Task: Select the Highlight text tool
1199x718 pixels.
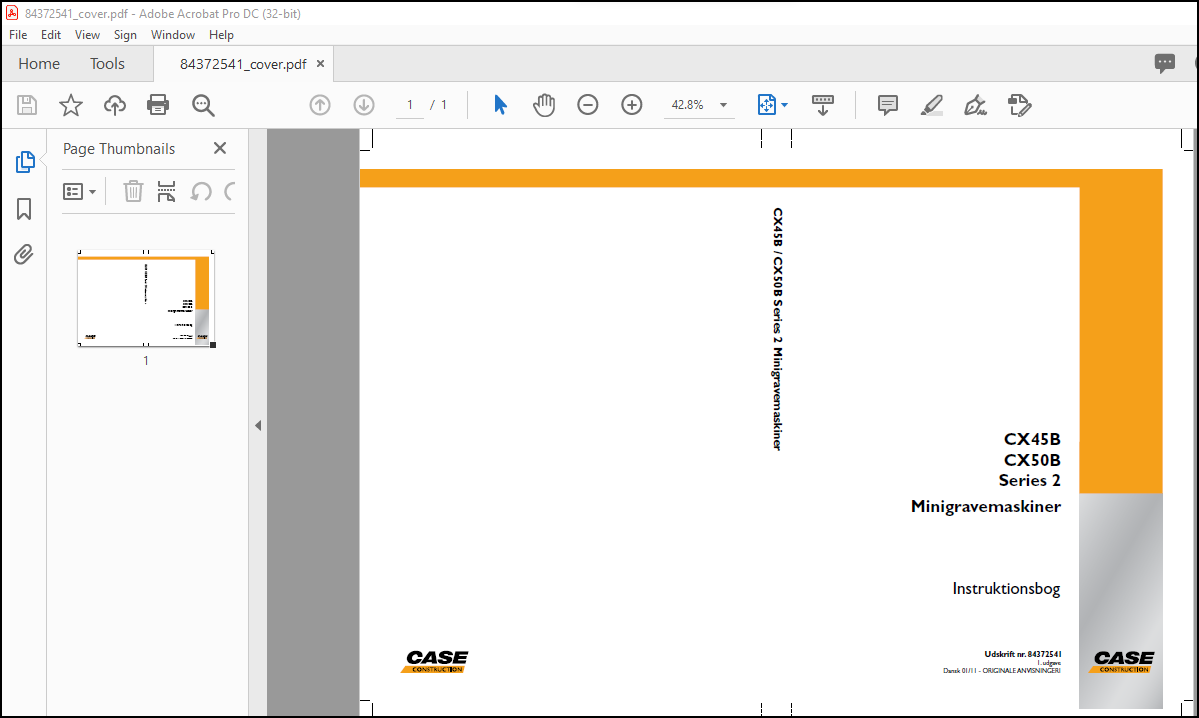Action: tap(931, 105)
